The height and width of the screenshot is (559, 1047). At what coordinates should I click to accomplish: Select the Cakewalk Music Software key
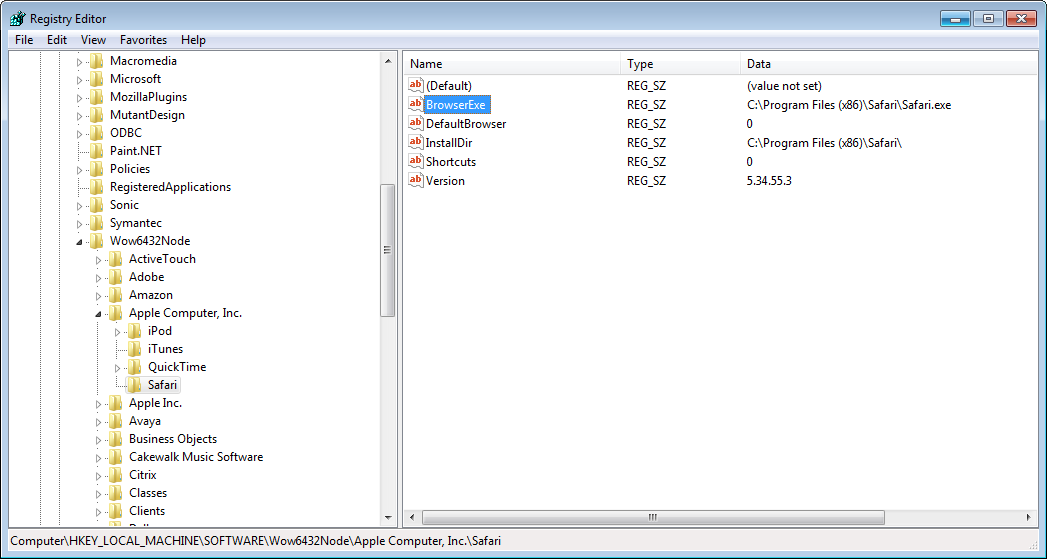point(195,457)
